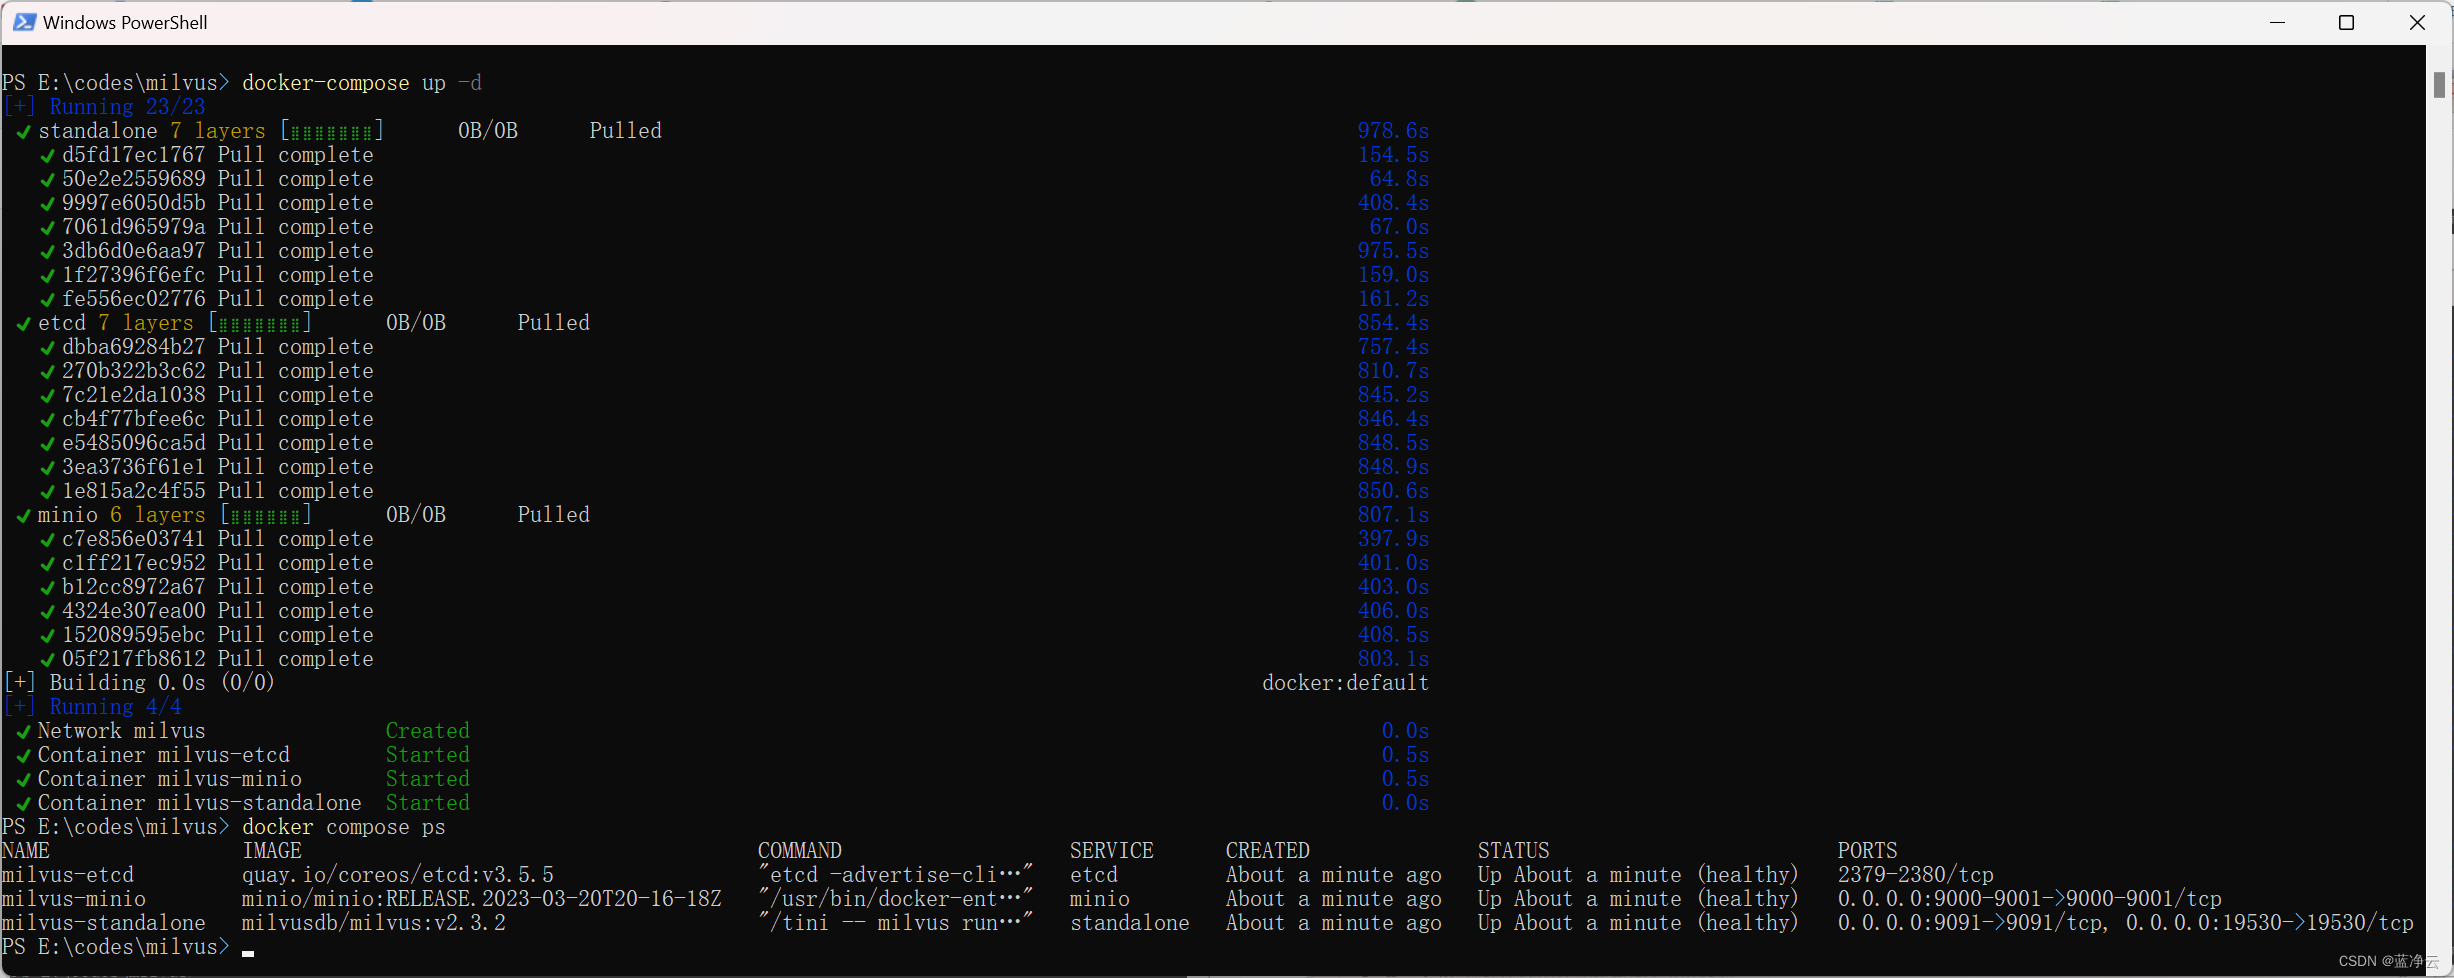
Task: Click the NAME column header
Action: coord(26,851)
